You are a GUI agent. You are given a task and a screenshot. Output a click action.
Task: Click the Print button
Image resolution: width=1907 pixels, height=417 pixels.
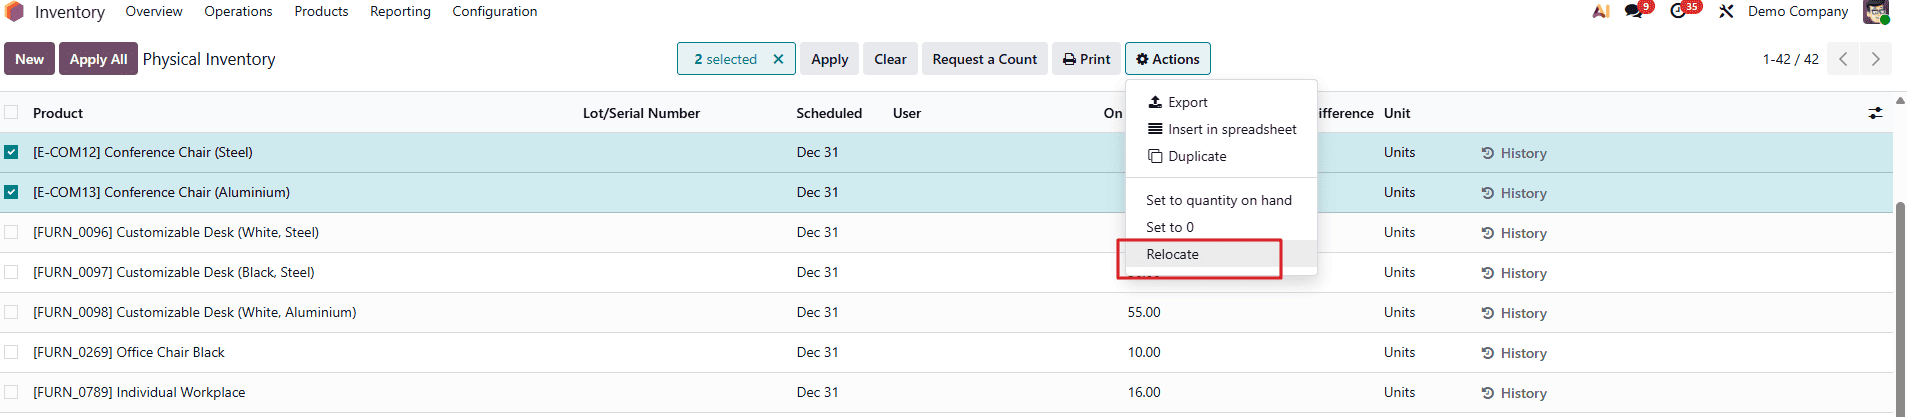coord(1086,59)
